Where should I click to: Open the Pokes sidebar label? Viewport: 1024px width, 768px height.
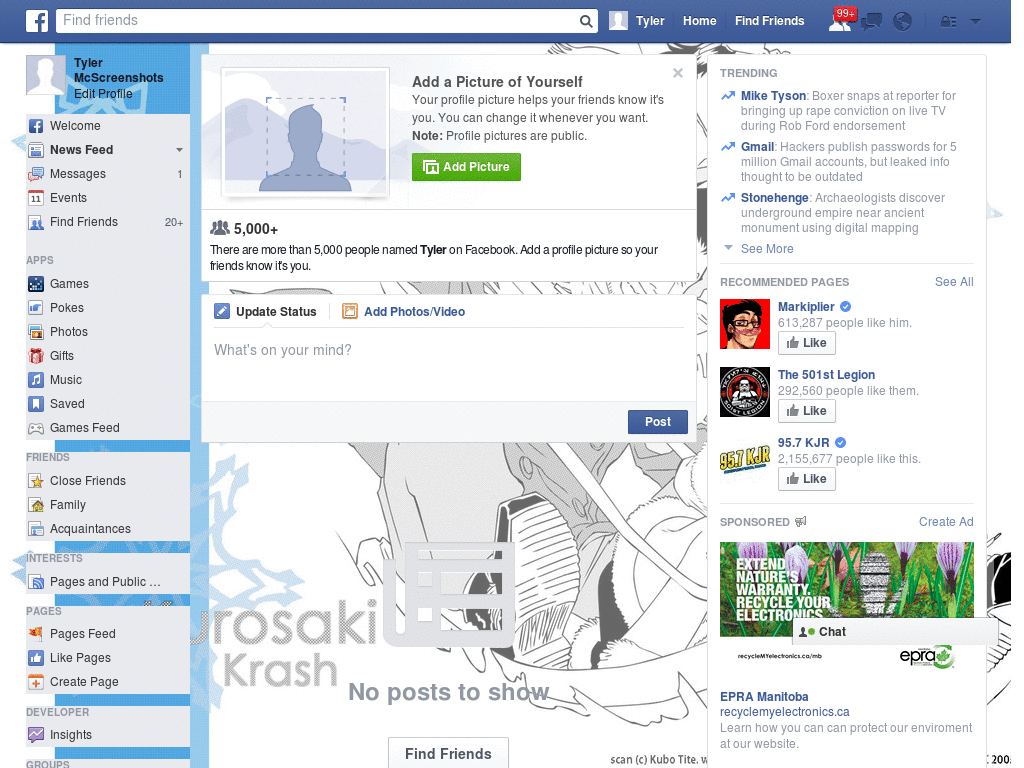[67, 308]
